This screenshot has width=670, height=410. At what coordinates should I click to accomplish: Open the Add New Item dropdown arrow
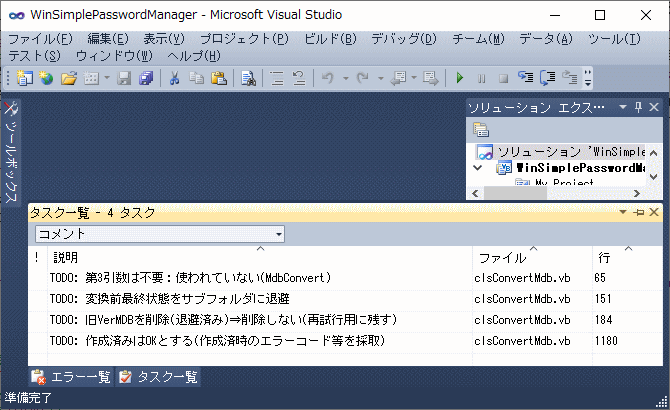pyautogui.click(x=107, y=78)
